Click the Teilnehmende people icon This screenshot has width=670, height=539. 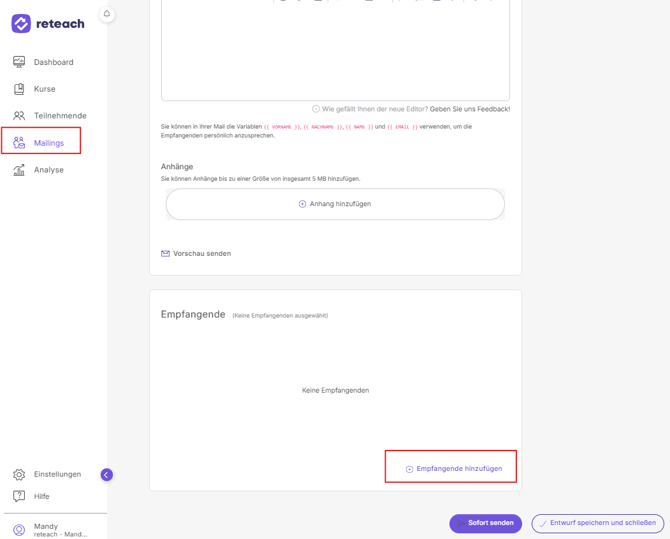point(19,115)
